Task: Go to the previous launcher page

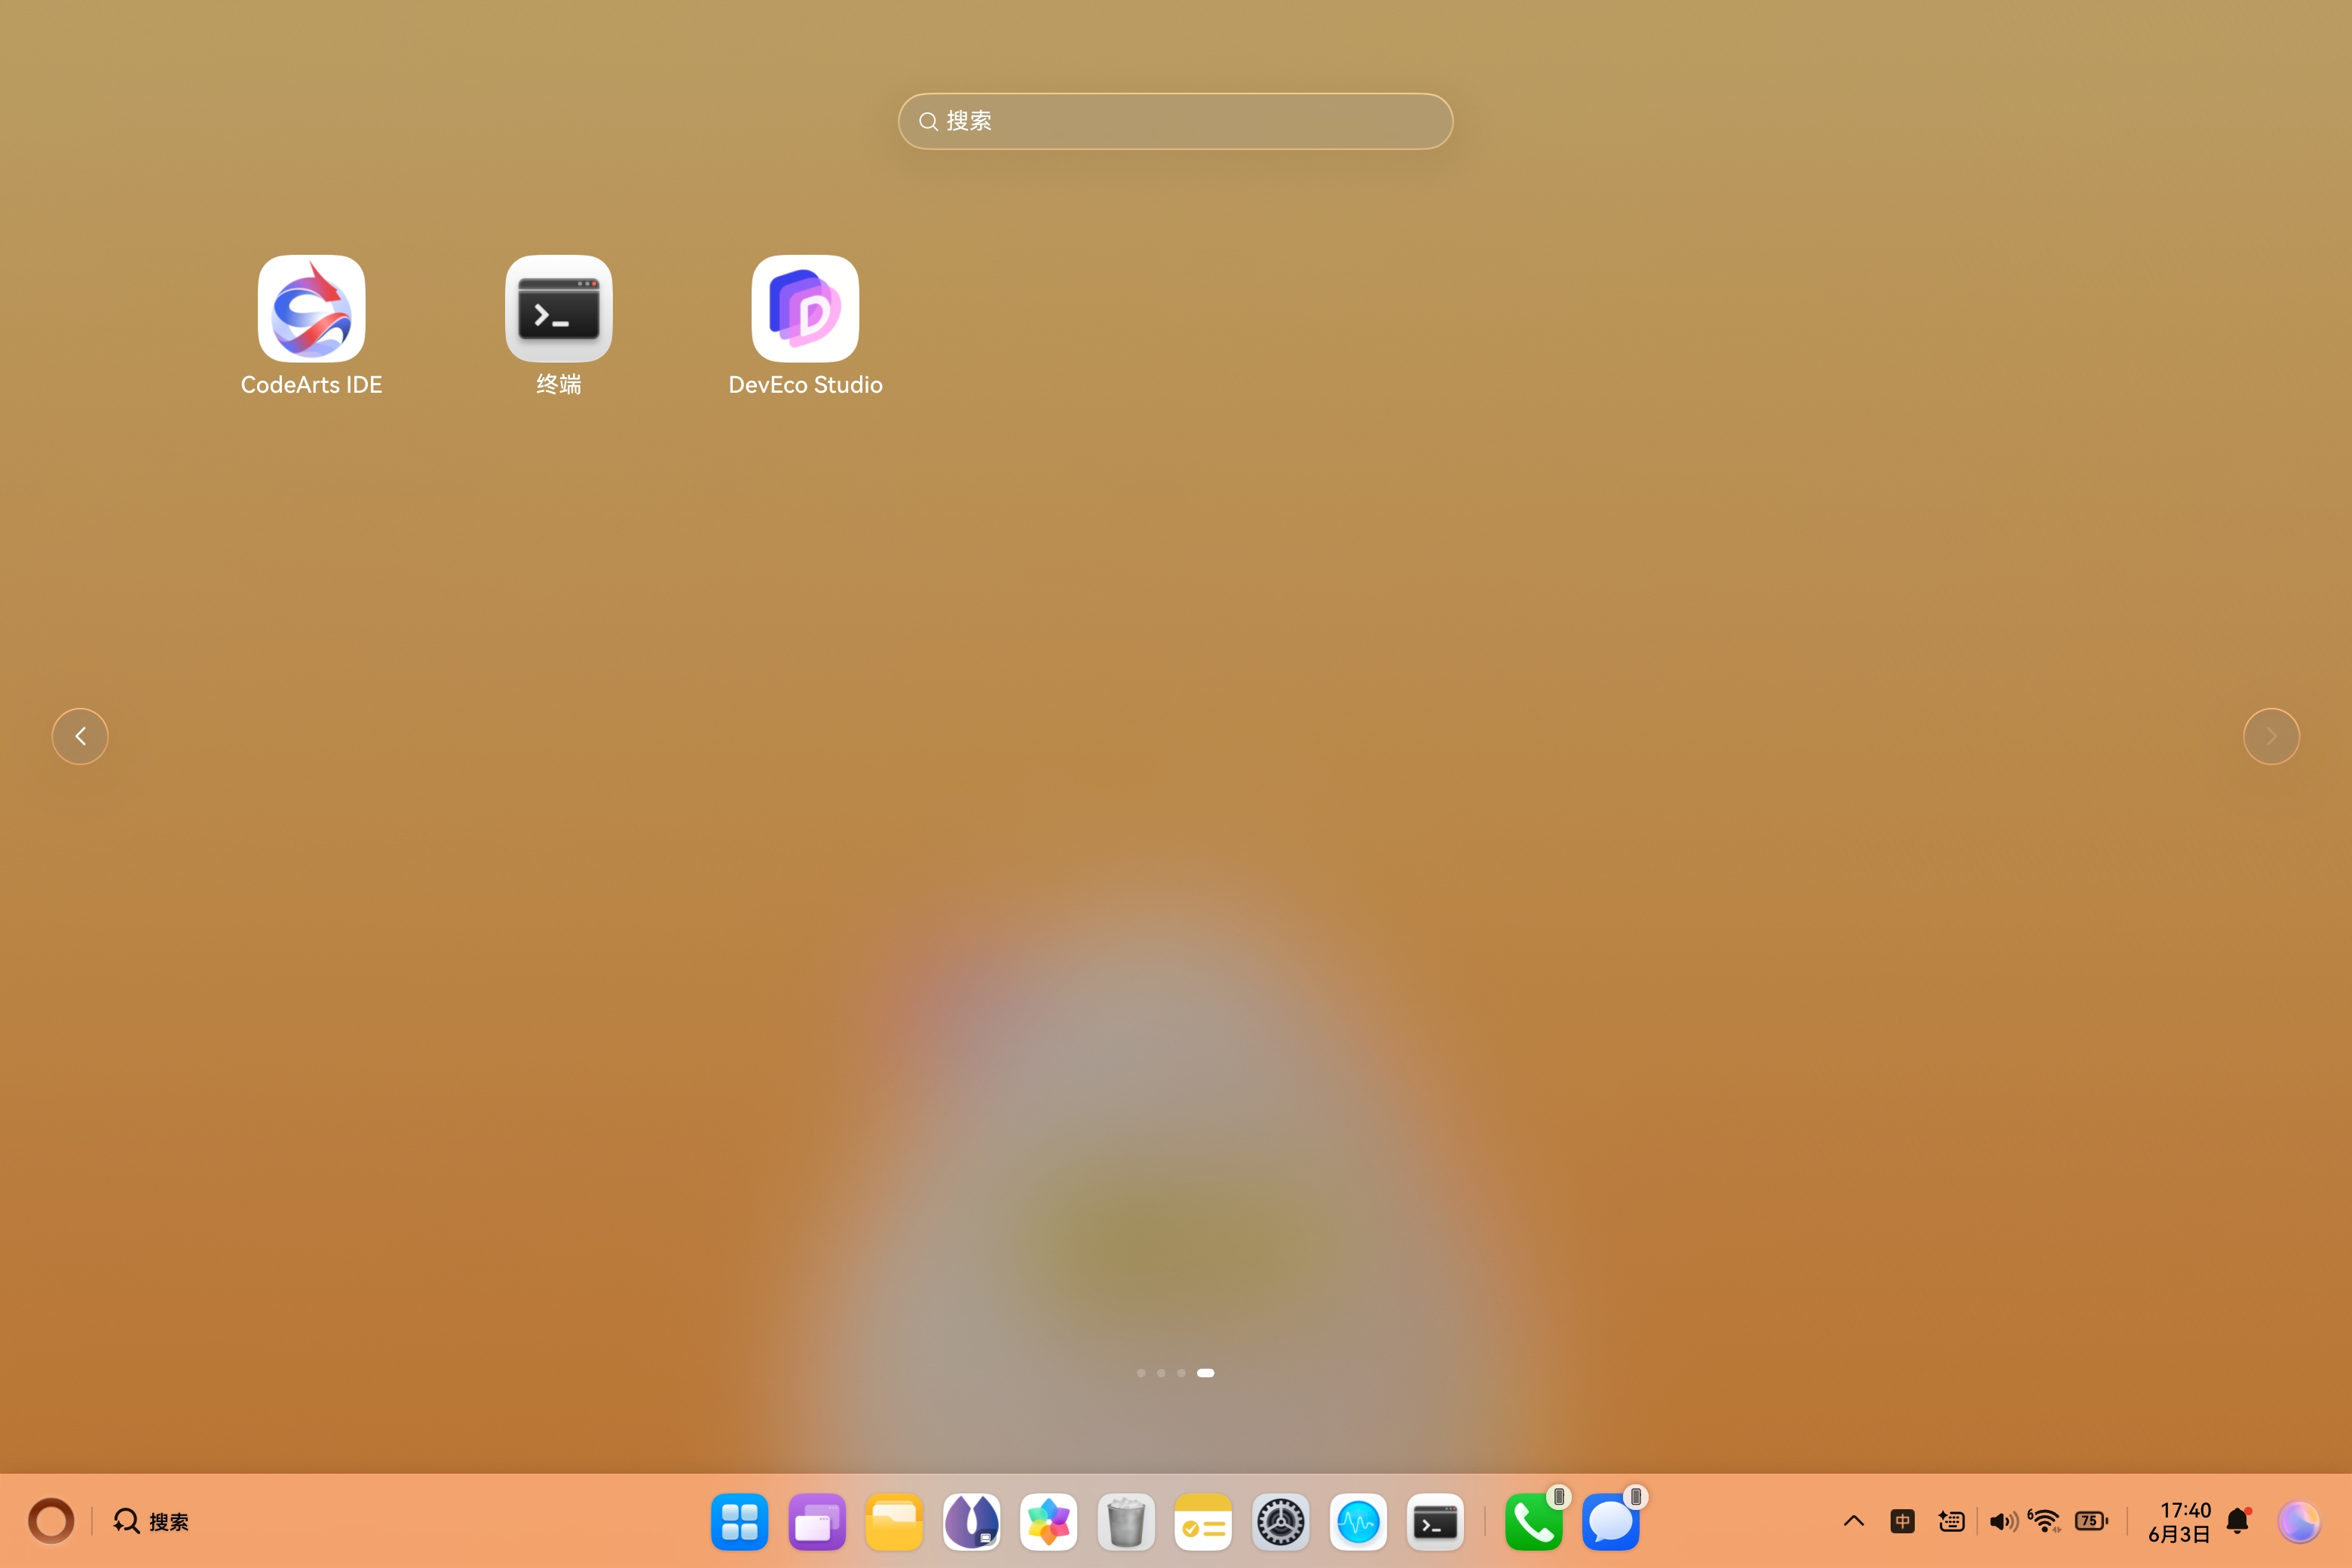Action: [x=80, y=736]
